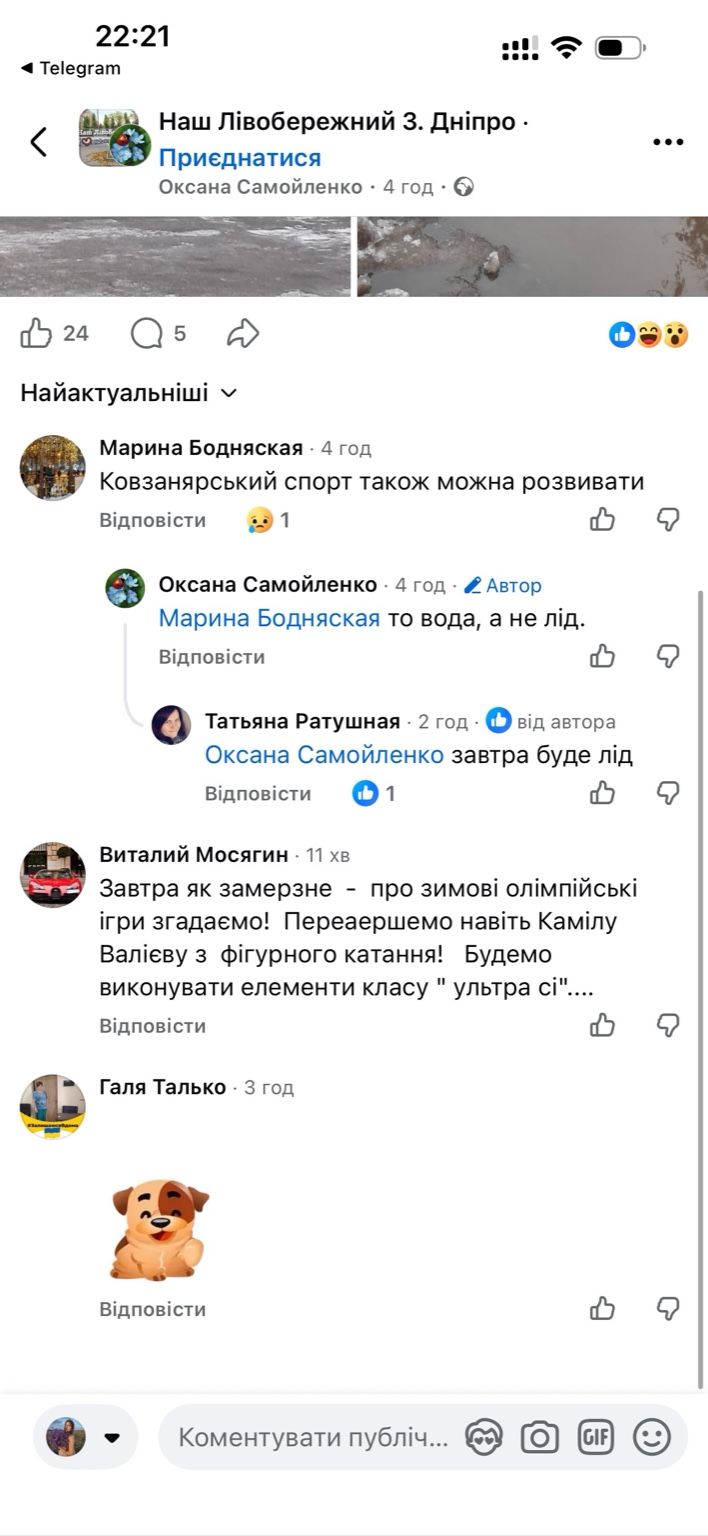The height and width of the screenshot is (1536, 708).
Task: Return to Telegram via status bar link
Action: coord(70,68)
